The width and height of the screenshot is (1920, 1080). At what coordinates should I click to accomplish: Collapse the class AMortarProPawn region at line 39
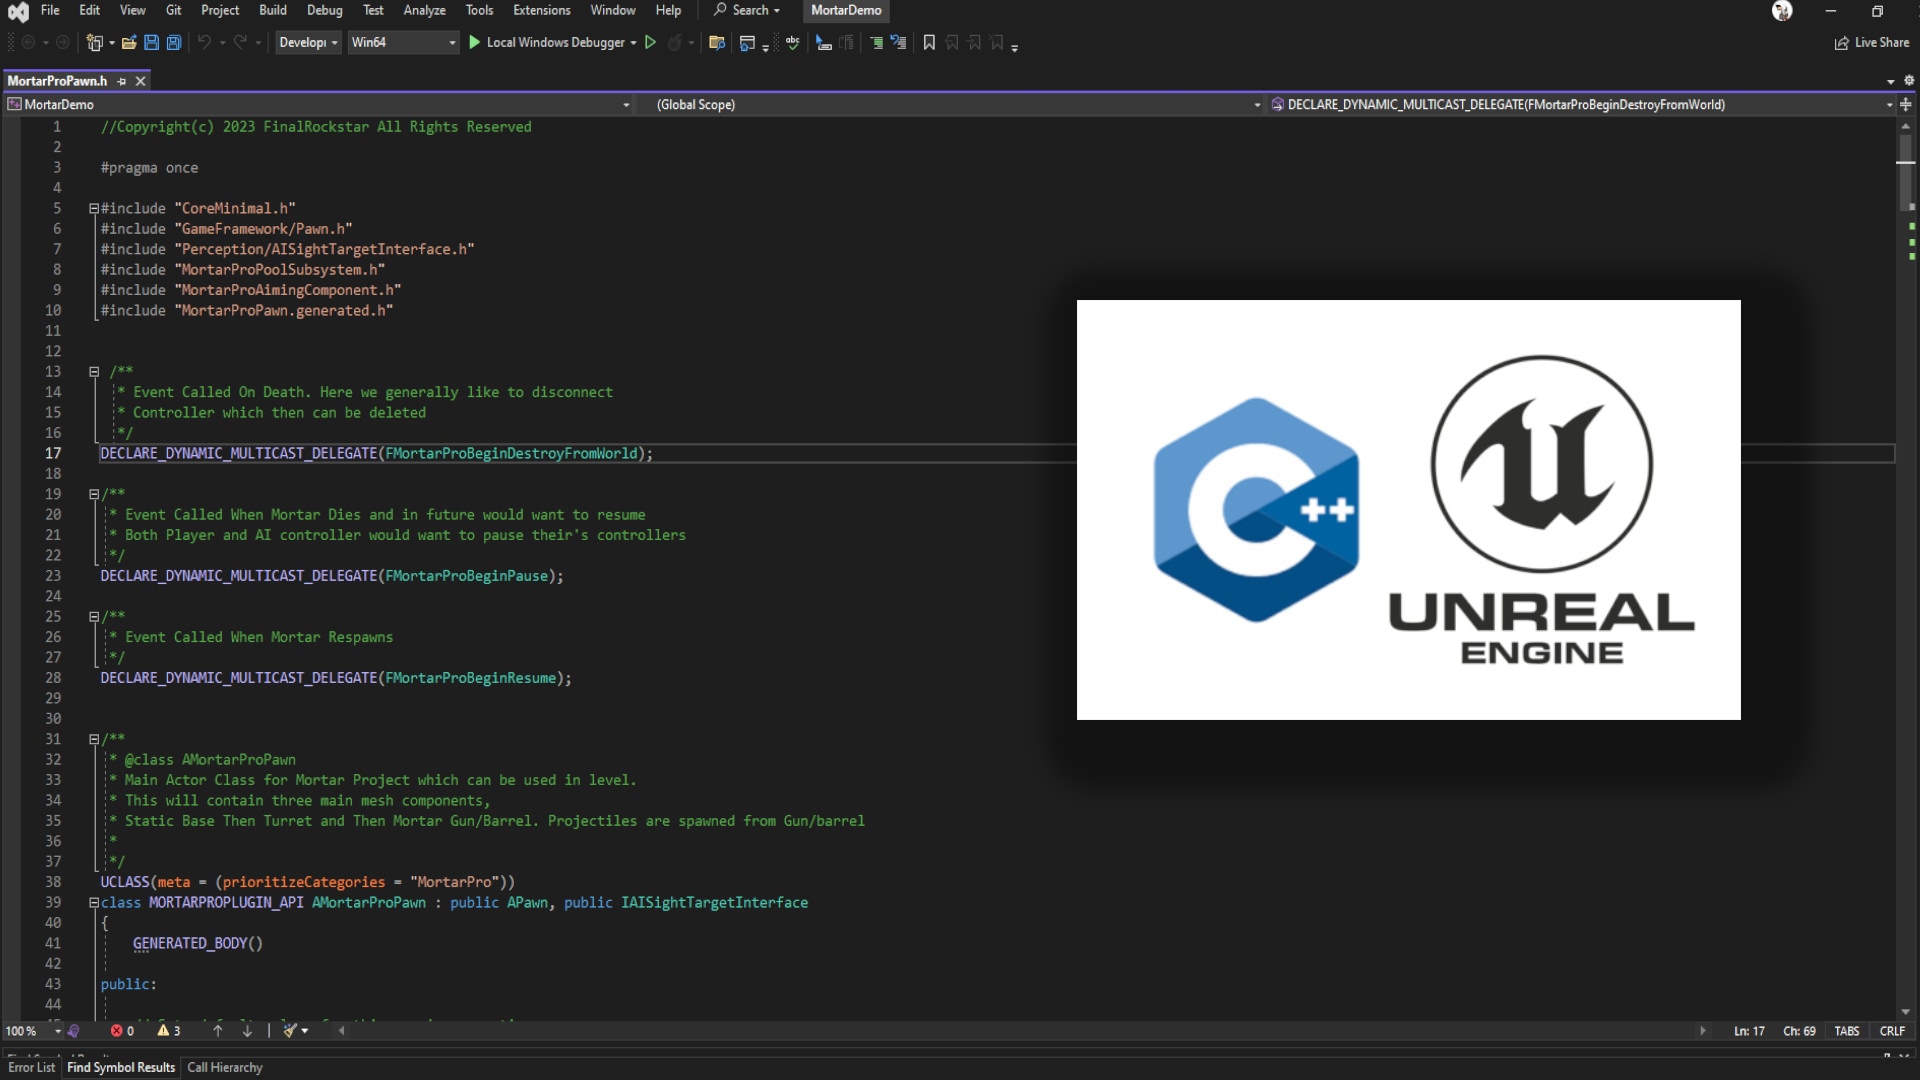[92, 903]
